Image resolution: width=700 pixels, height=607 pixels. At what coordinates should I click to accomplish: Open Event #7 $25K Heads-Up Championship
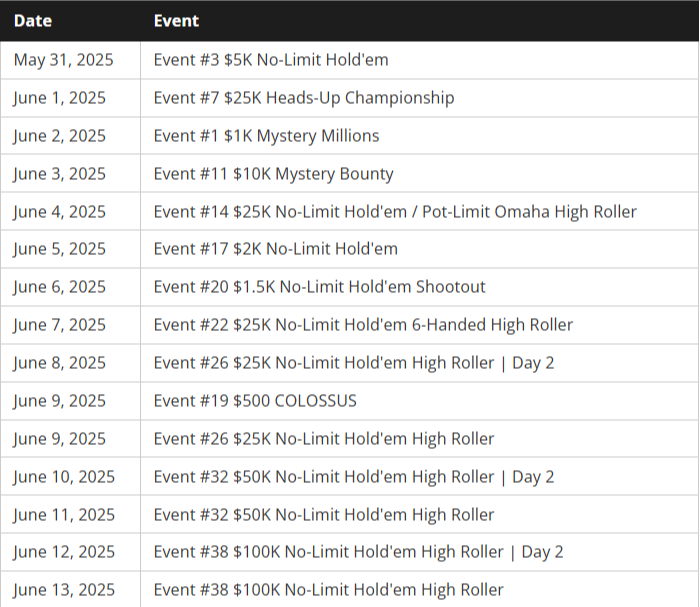tap(303, 98)
